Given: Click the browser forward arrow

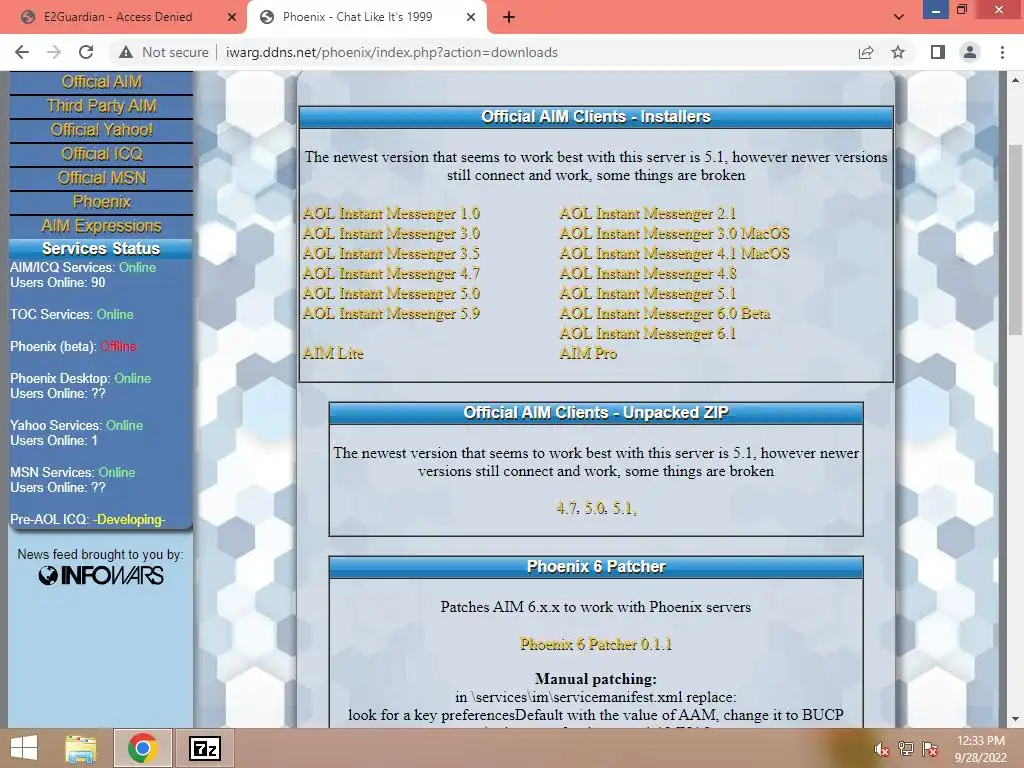Looking at the screenshot, I should [54, 52].
